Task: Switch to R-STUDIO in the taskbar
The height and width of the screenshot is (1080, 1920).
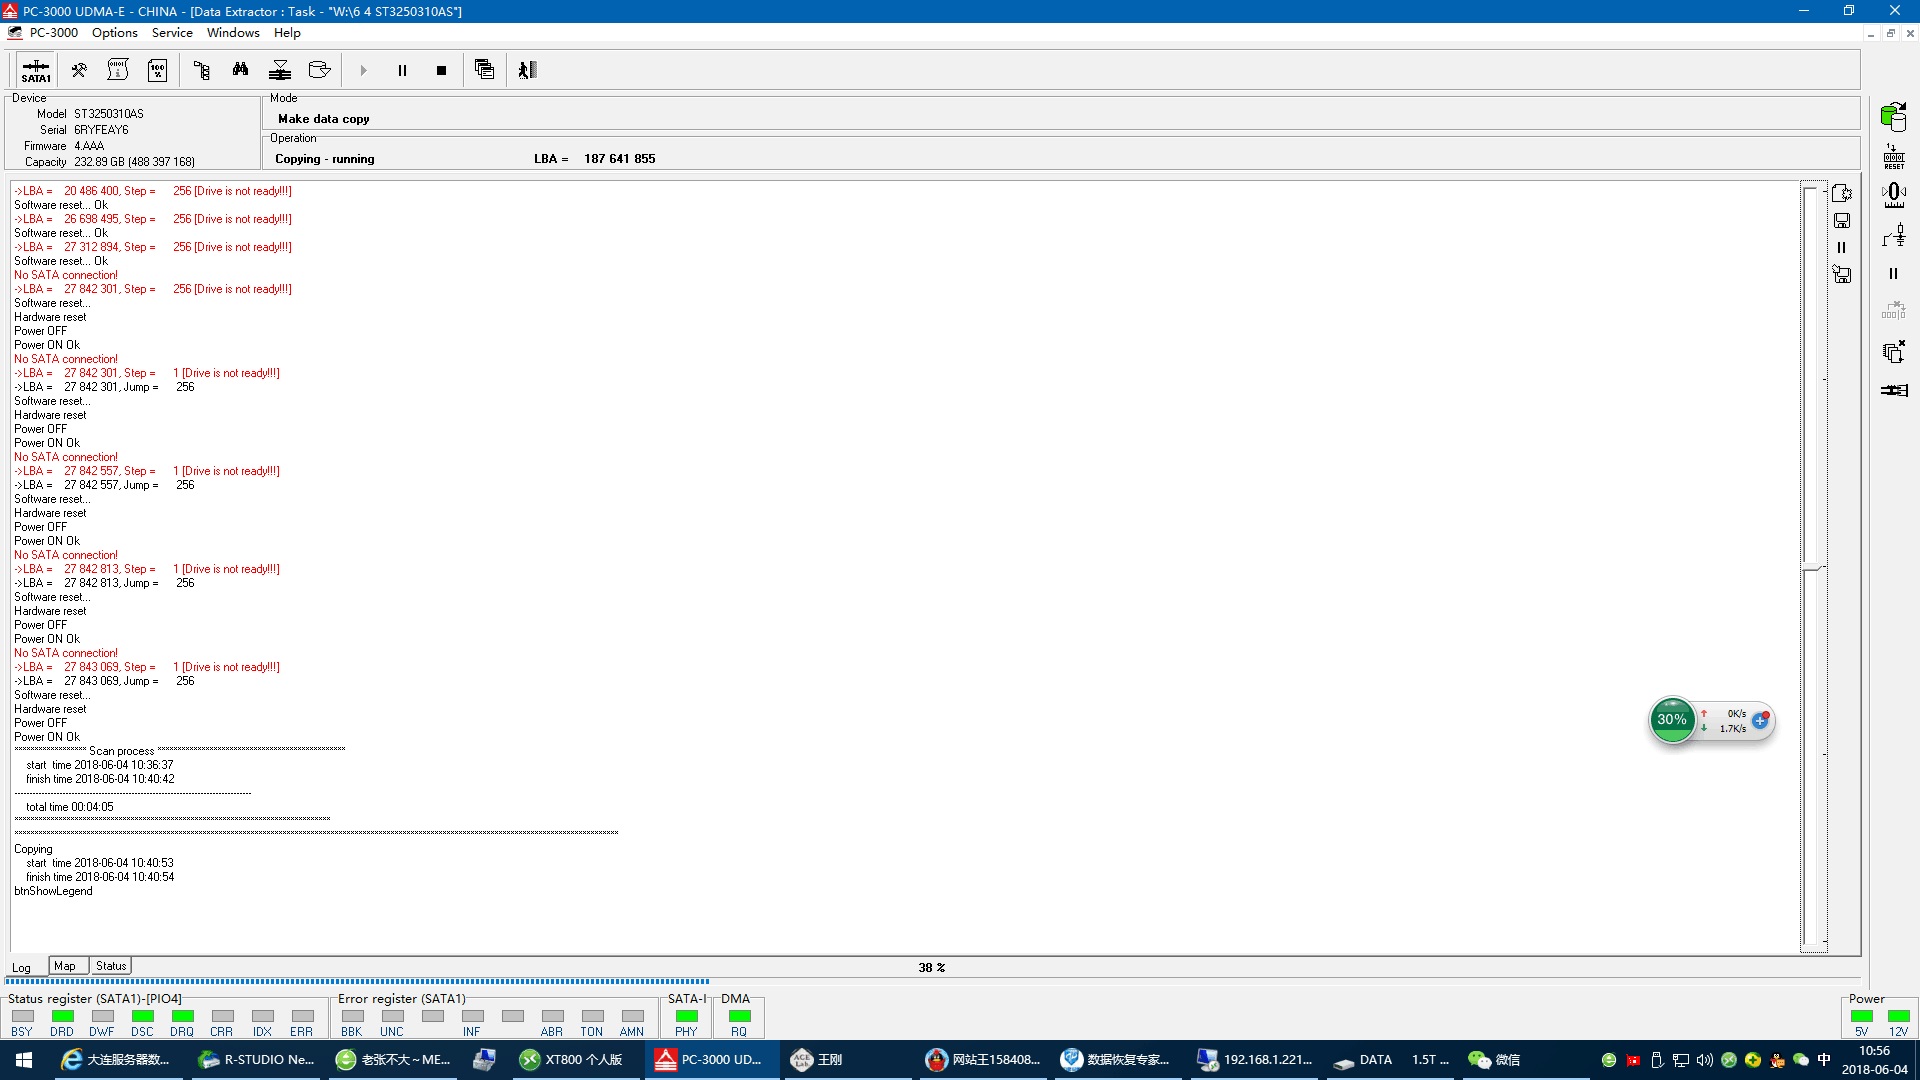Action: 256,1060
